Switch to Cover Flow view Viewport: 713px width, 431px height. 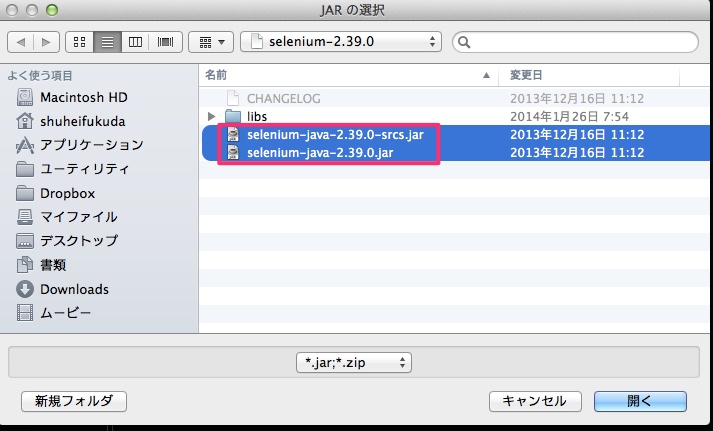pyautogui.click(x=166, y=42)
